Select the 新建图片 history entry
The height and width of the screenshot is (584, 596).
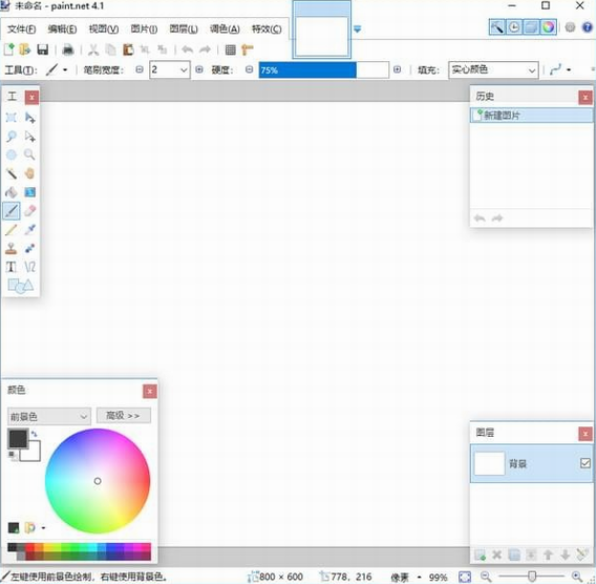coord(531,115)
